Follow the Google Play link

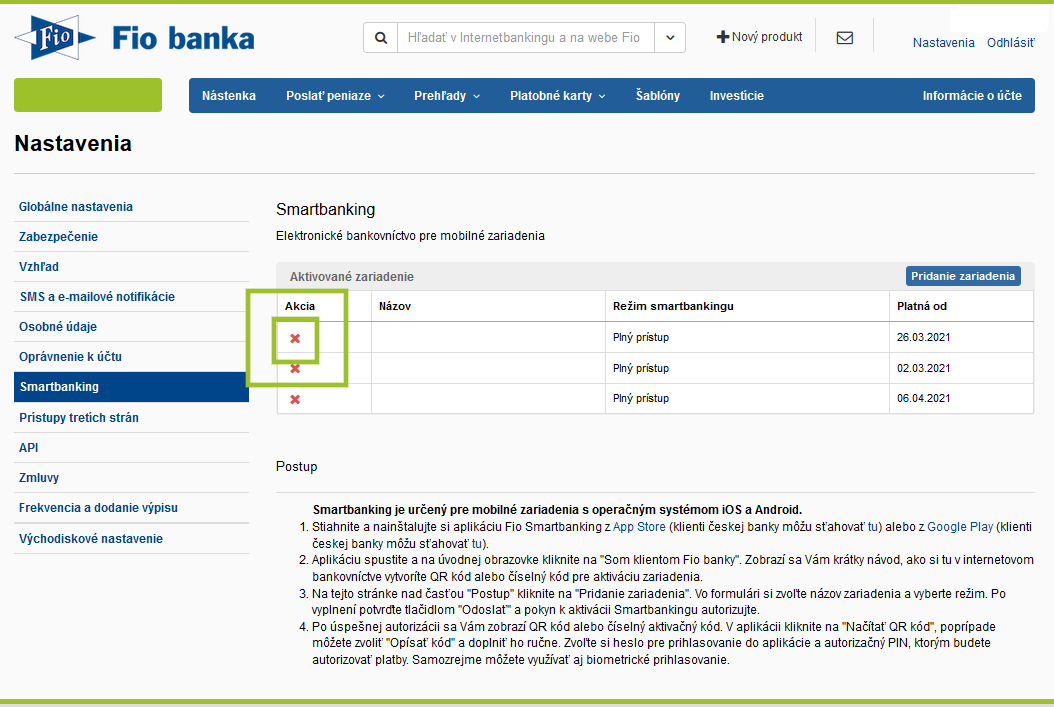coord(960,527)
